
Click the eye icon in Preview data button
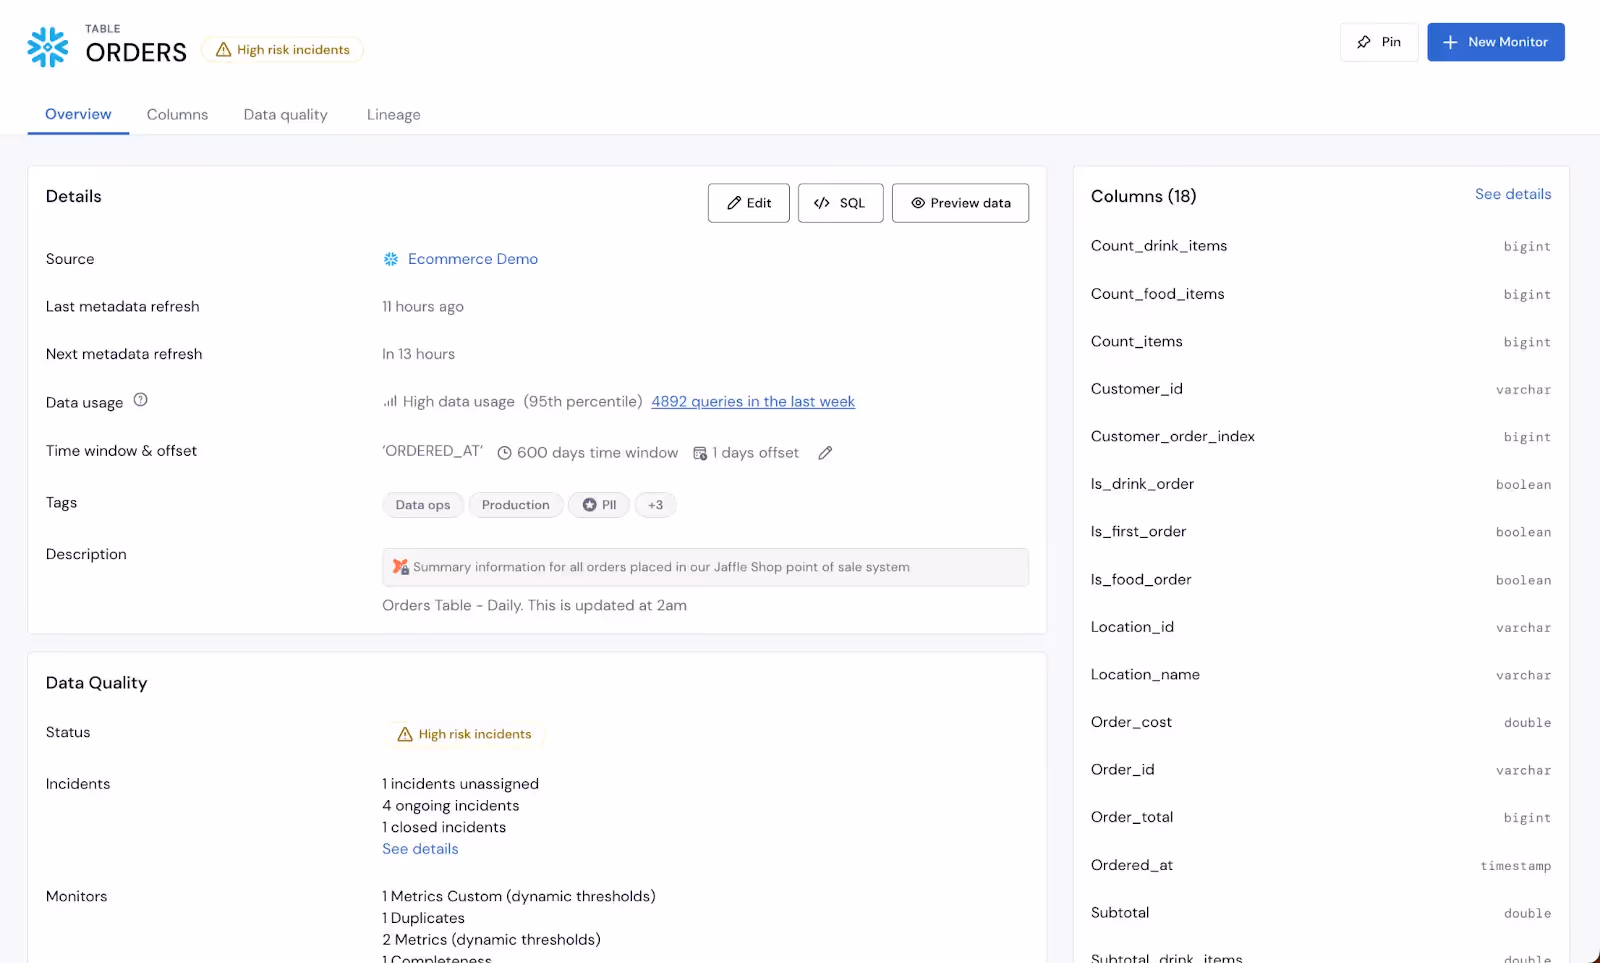coord(918,203)
